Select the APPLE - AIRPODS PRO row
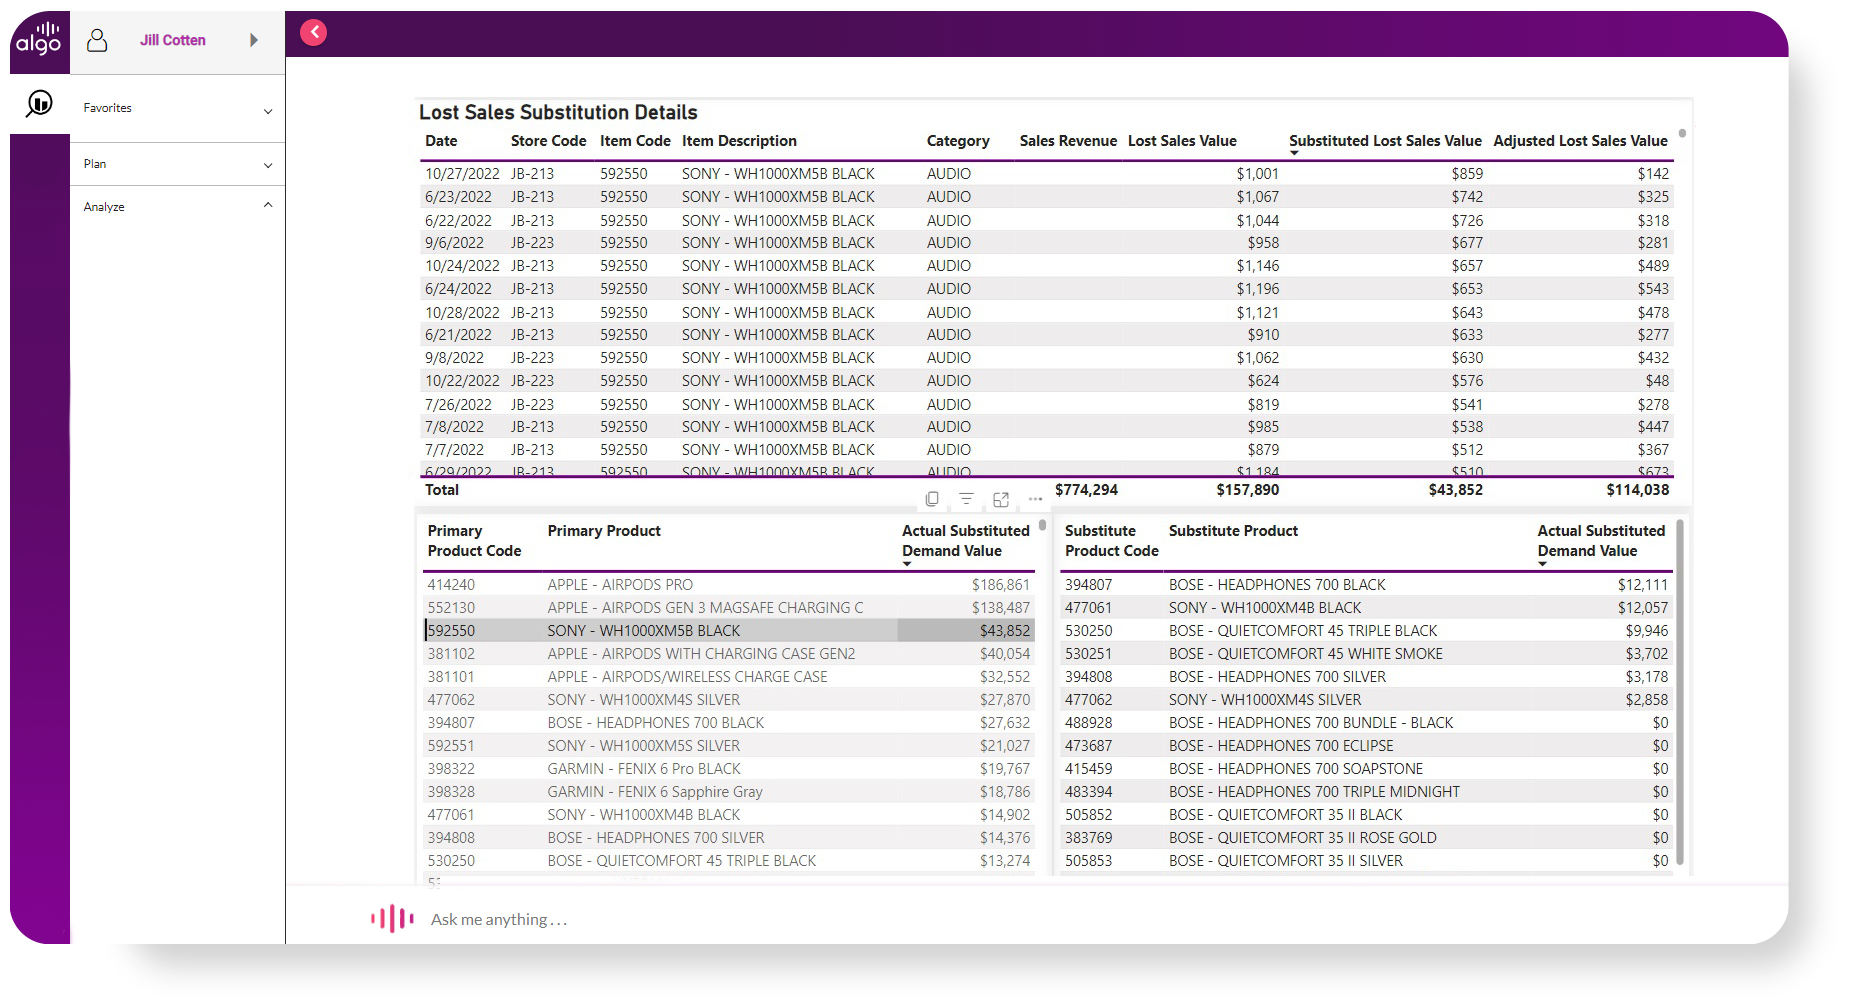Viewport: 1851px width, 1001px height. point(728,585)
